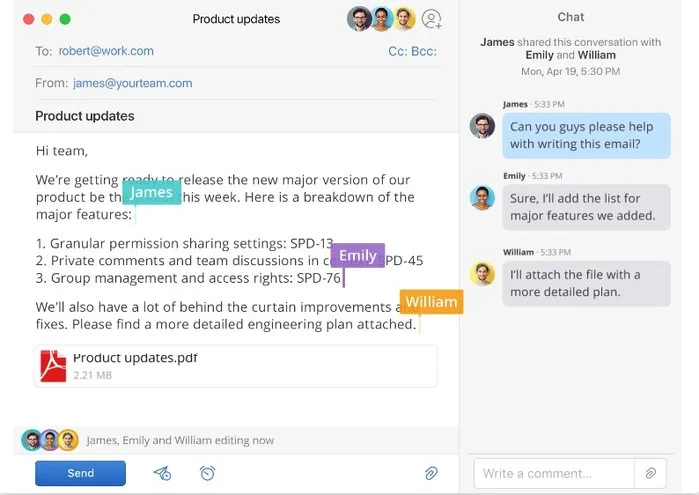Click the window title 'Product updates'
Screen dimensions: 699x495
236,19
